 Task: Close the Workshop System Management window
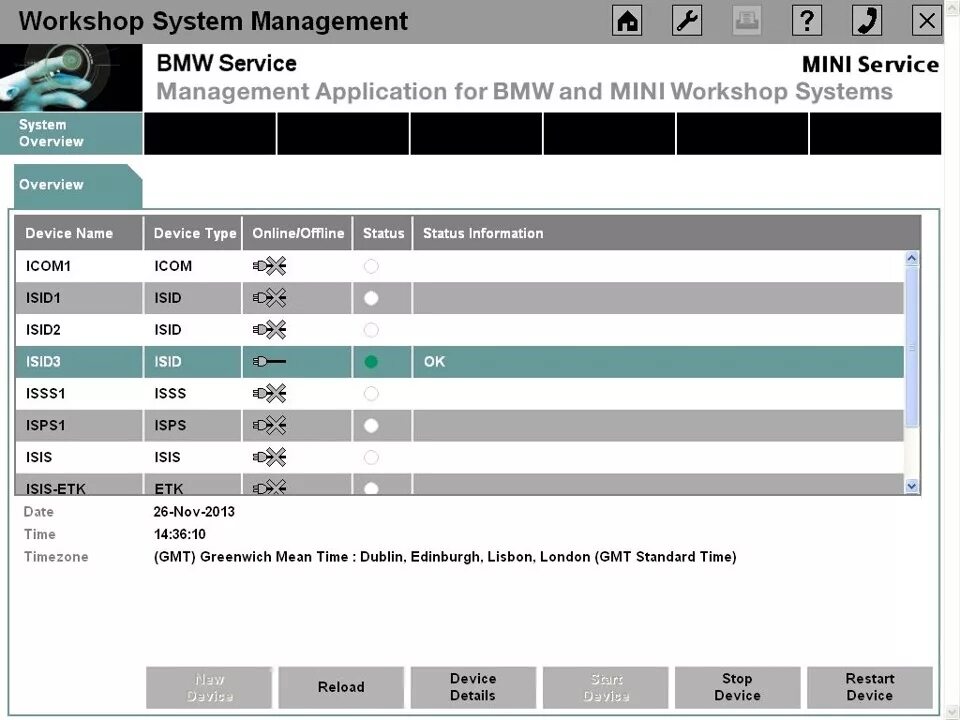[x=927, y=21]
